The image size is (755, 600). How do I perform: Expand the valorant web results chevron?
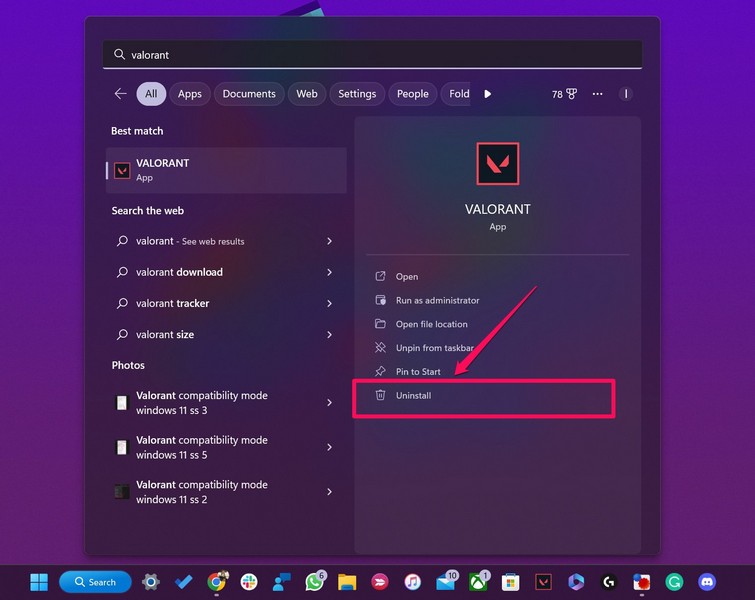point(329,241)
